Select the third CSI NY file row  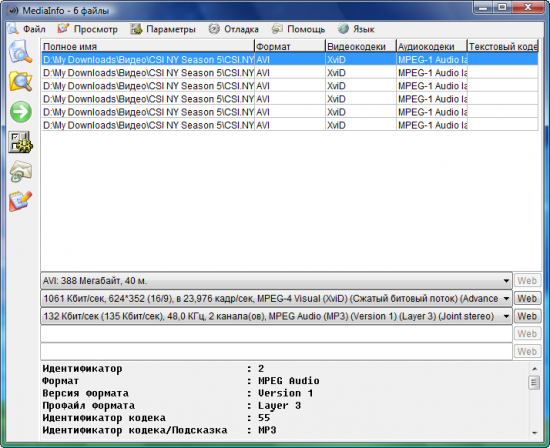click(290, 86)
